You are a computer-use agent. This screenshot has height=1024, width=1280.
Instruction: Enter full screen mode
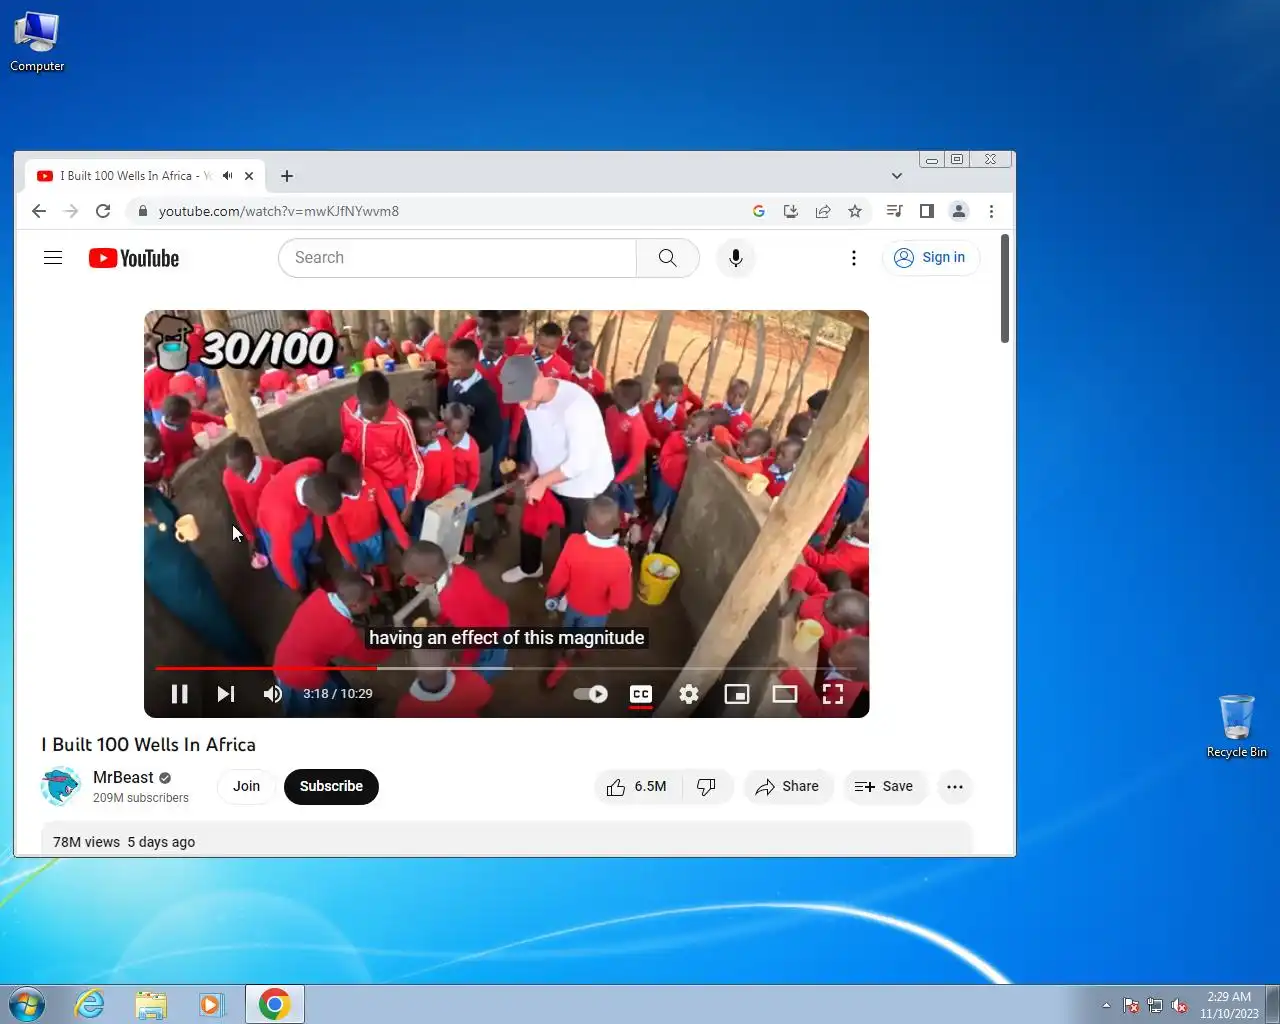point(833,694)
